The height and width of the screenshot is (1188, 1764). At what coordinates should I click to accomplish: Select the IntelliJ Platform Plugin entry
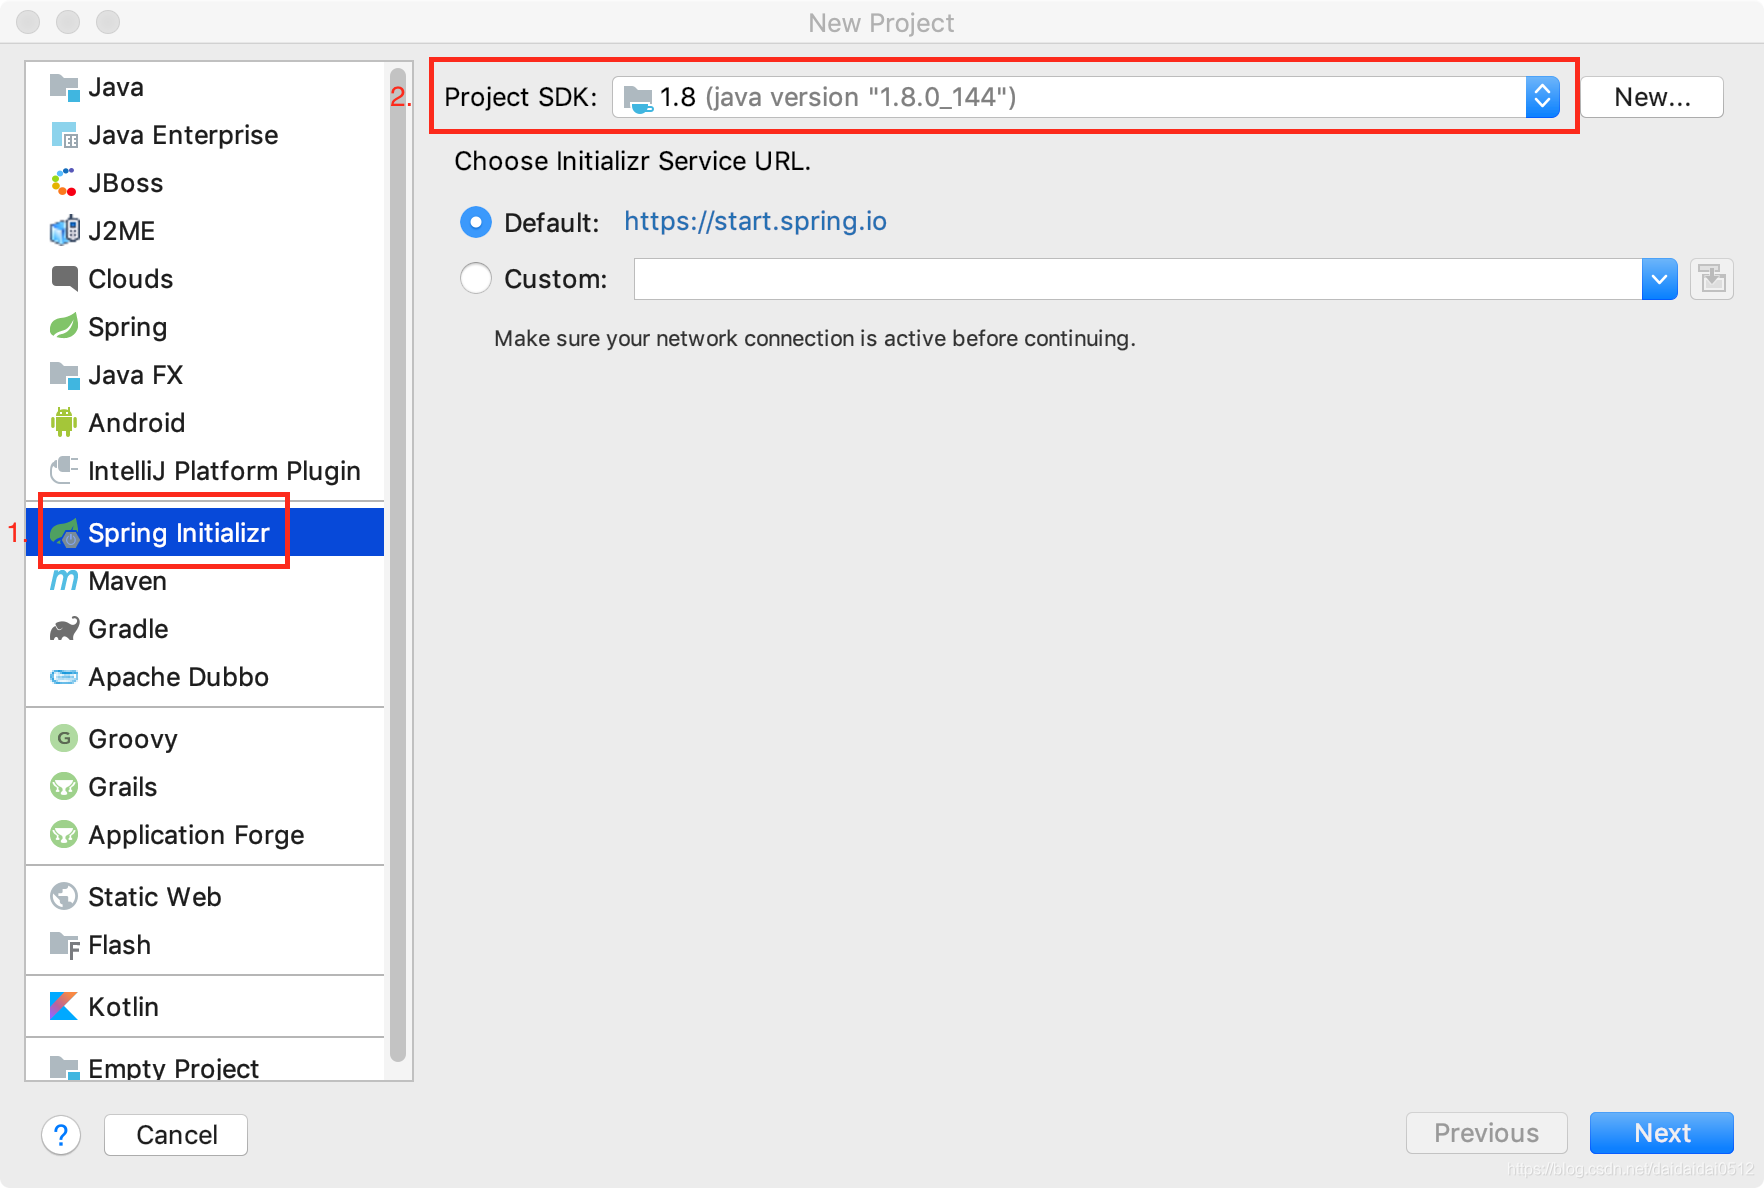205,471
